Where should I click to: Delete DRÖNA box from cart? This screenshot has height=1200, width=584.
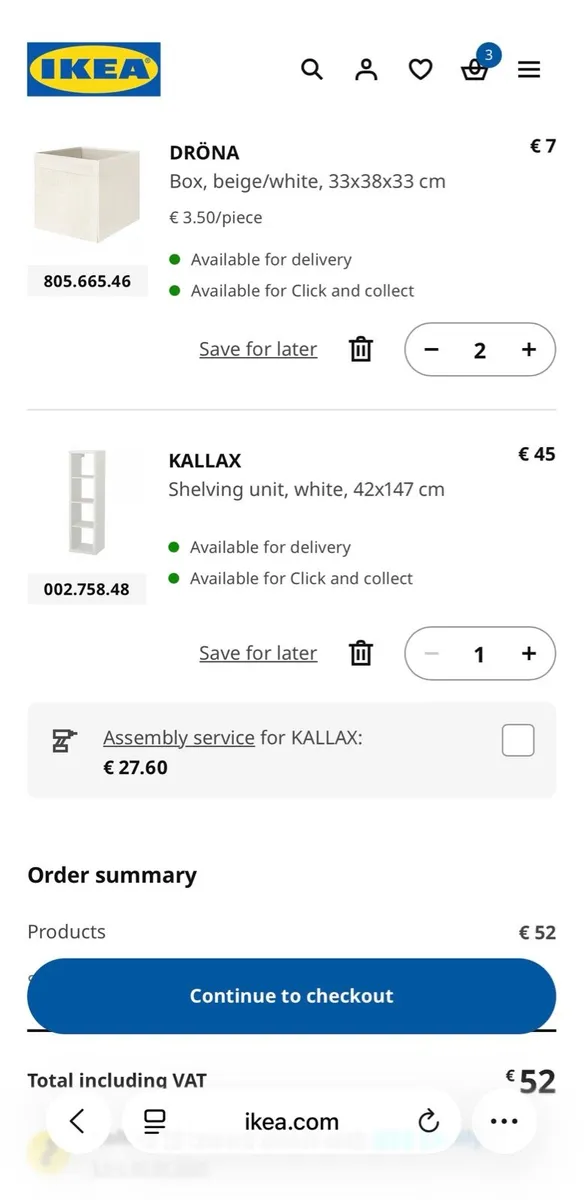(360, 350)
